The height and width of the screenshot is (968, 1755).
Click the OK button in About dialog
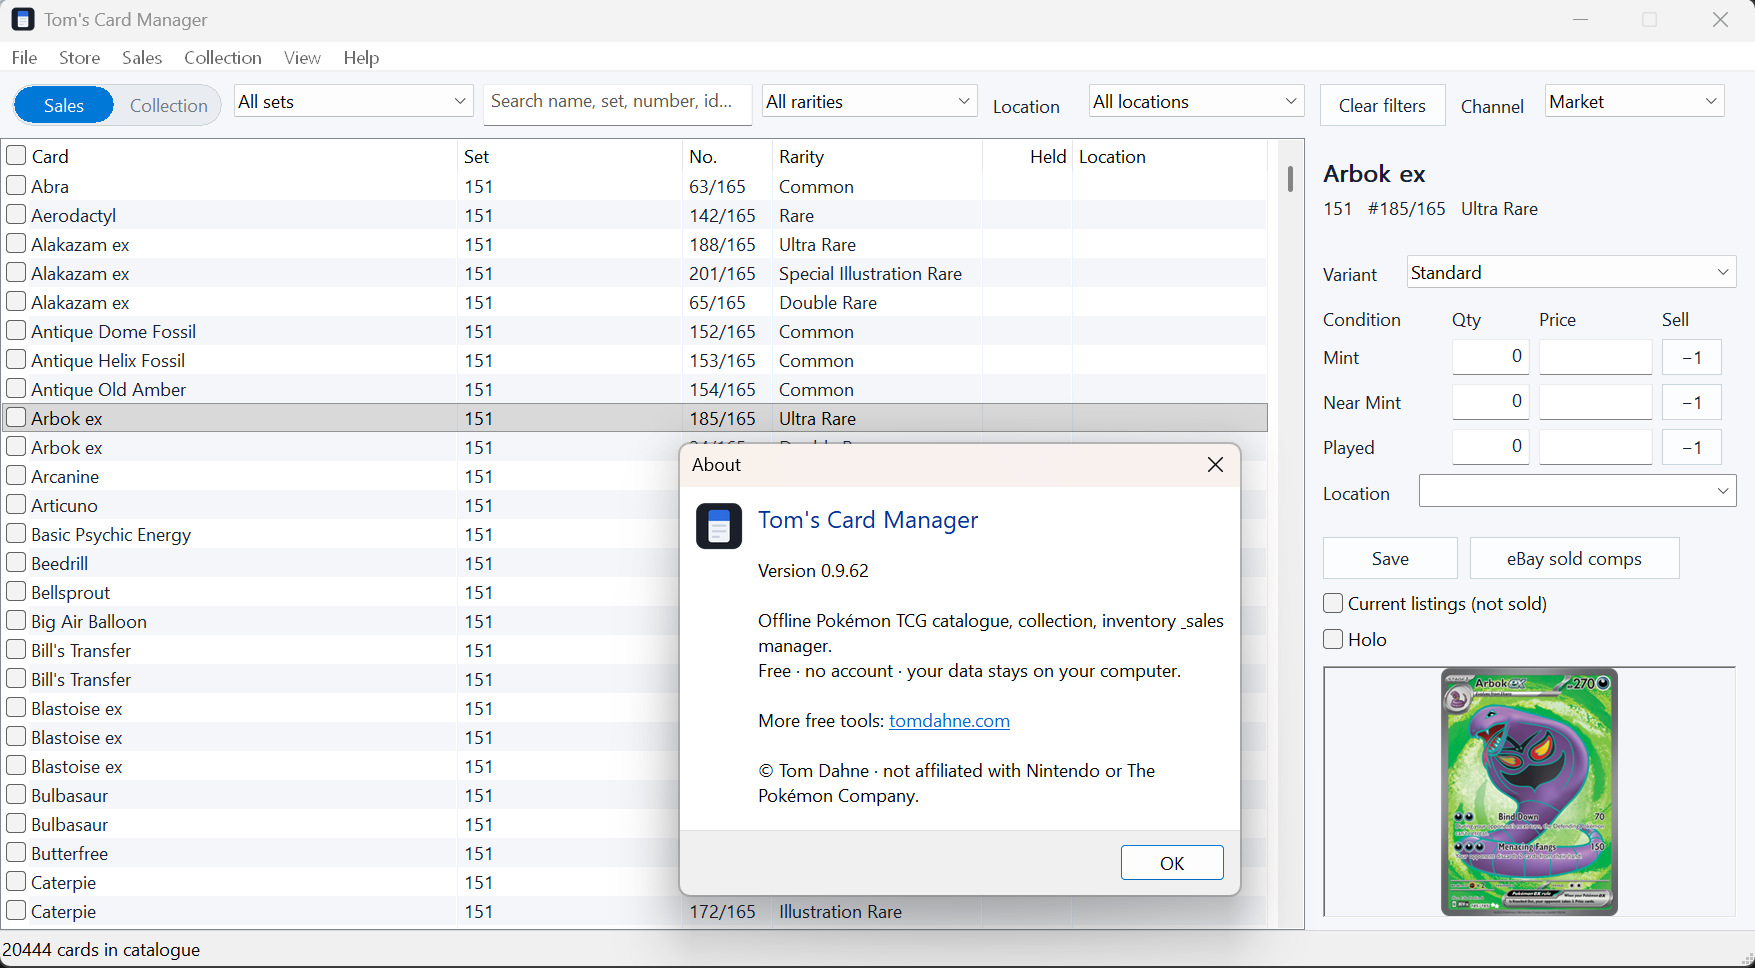[x=1172, y=863]
